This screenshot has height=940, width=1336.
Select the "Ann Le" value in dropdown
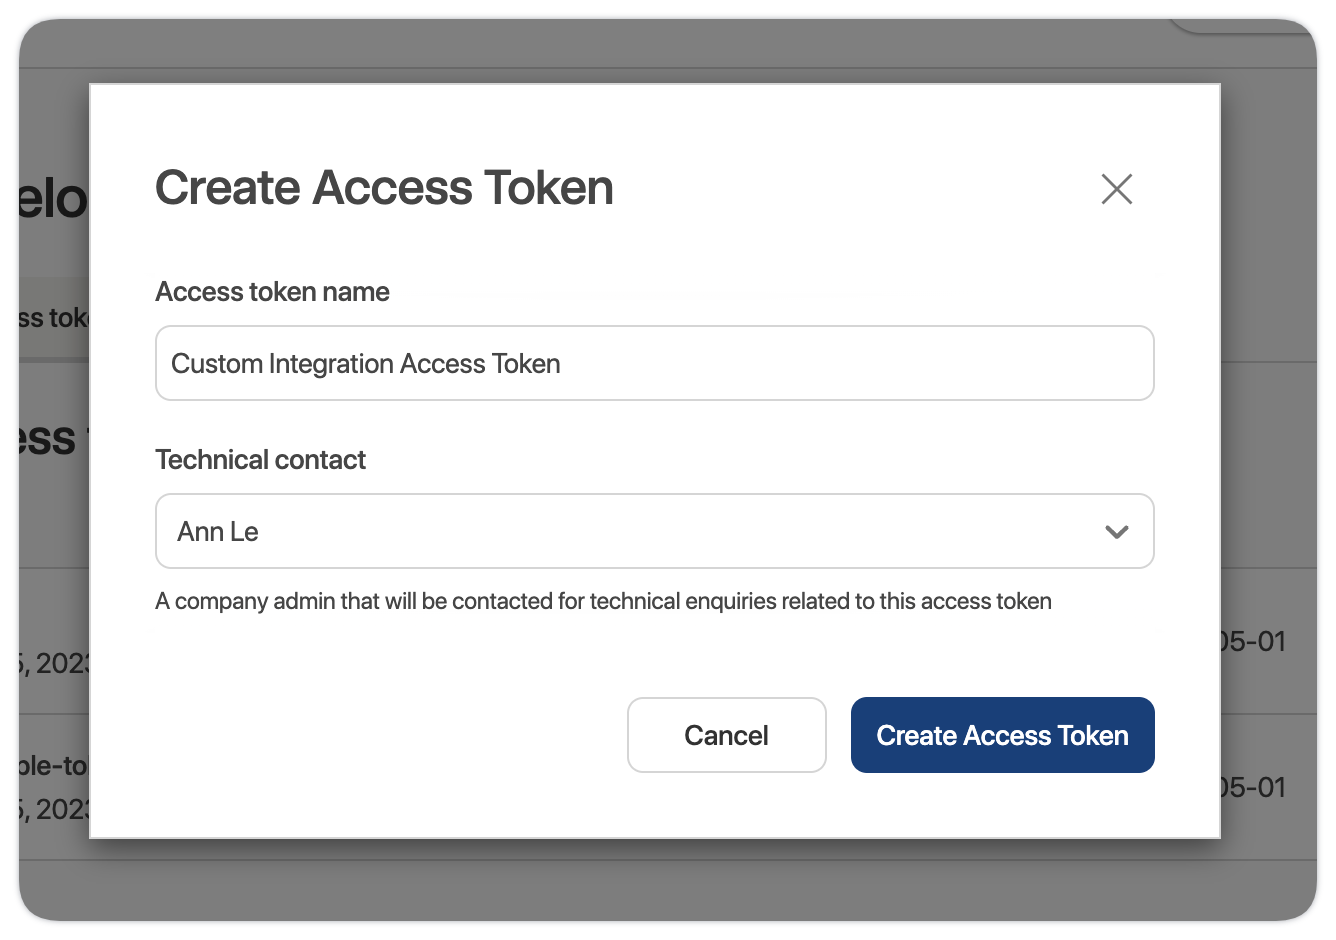tap(218, 532)
